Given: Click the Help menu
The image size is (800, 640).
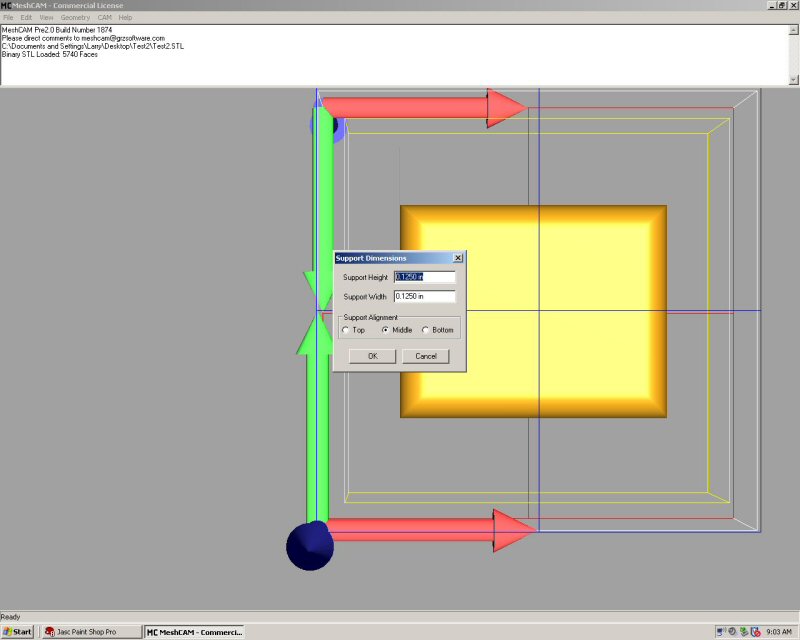Looking at the screenshot, I should coord(125,18).
